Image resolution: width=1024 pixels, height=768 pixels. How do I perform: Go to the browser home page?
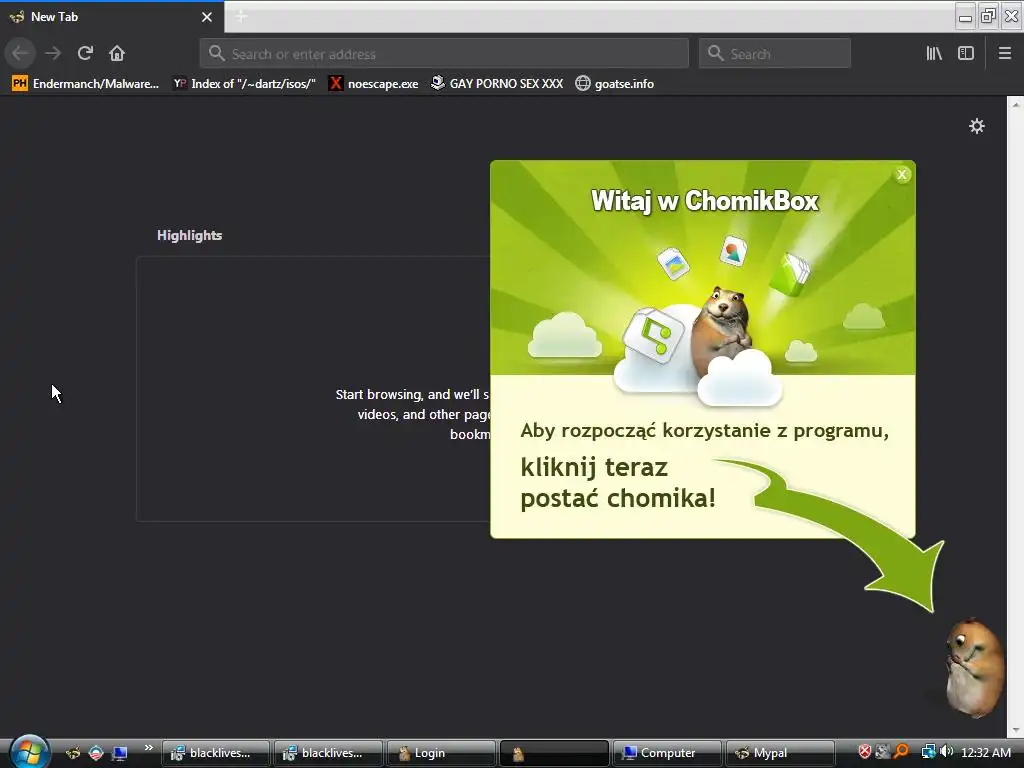tap(117, 53)
